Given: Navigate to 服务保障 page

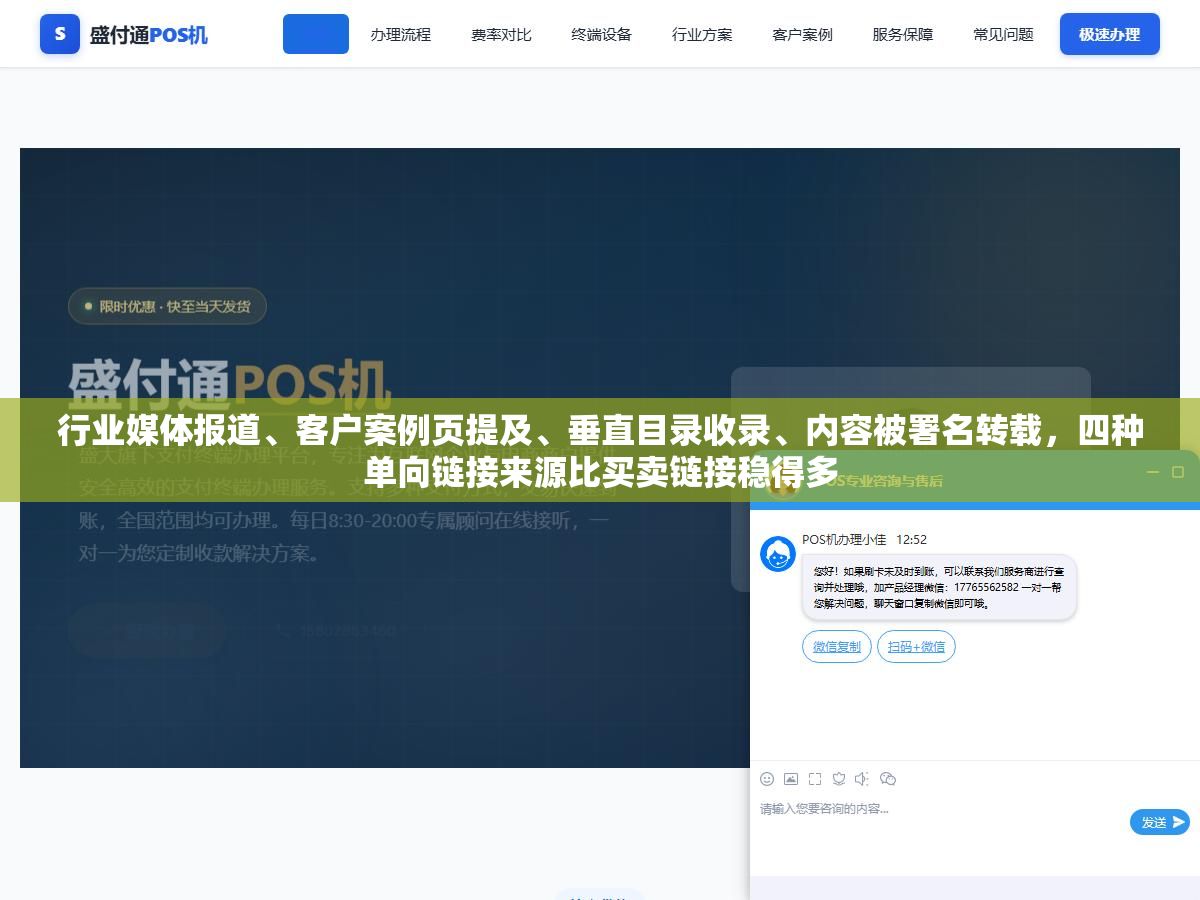Looking at the screenshot, I should (x=903, y=34).
